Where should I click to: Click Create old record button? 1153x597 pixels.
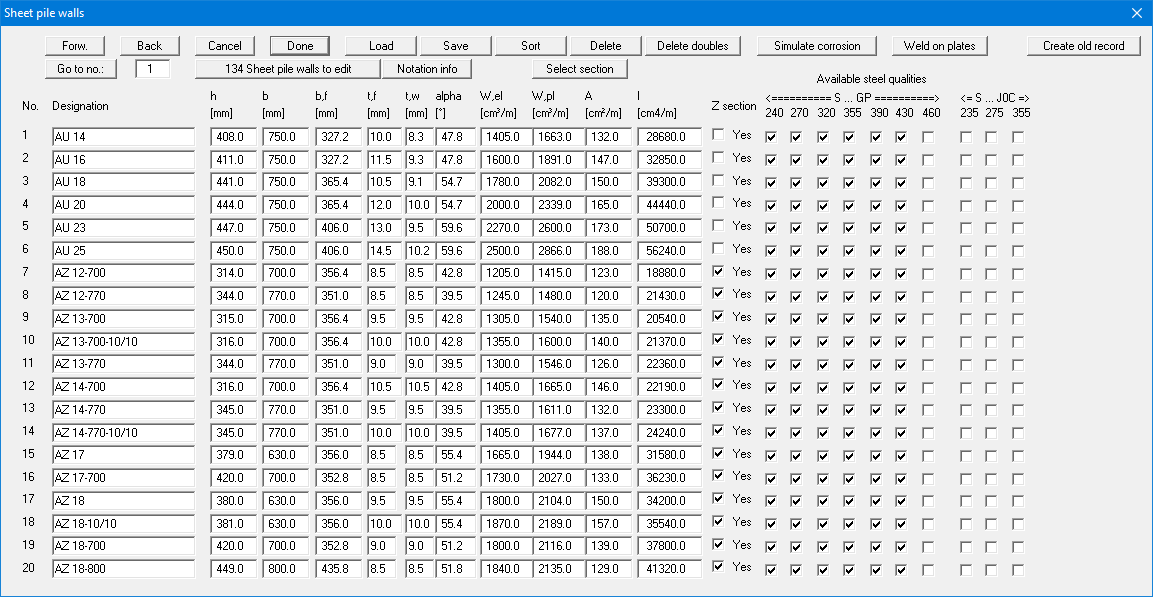pos(1083,46)
